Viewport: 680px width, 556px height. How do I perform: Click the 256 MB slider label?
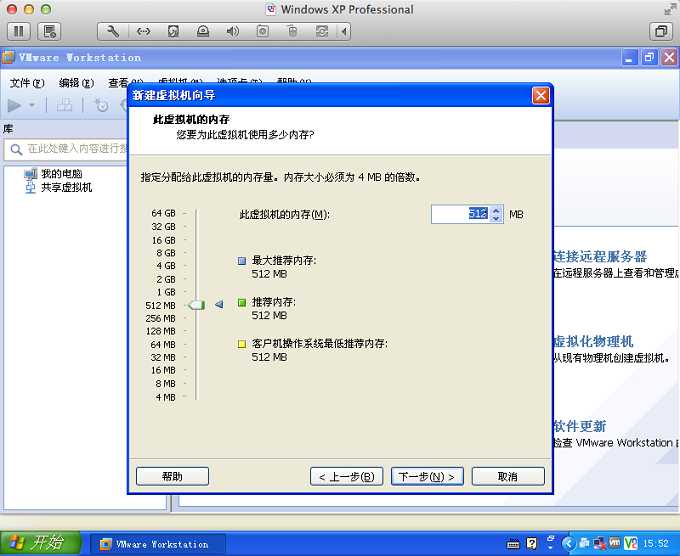pyautogui.click(x=160, y=318)
